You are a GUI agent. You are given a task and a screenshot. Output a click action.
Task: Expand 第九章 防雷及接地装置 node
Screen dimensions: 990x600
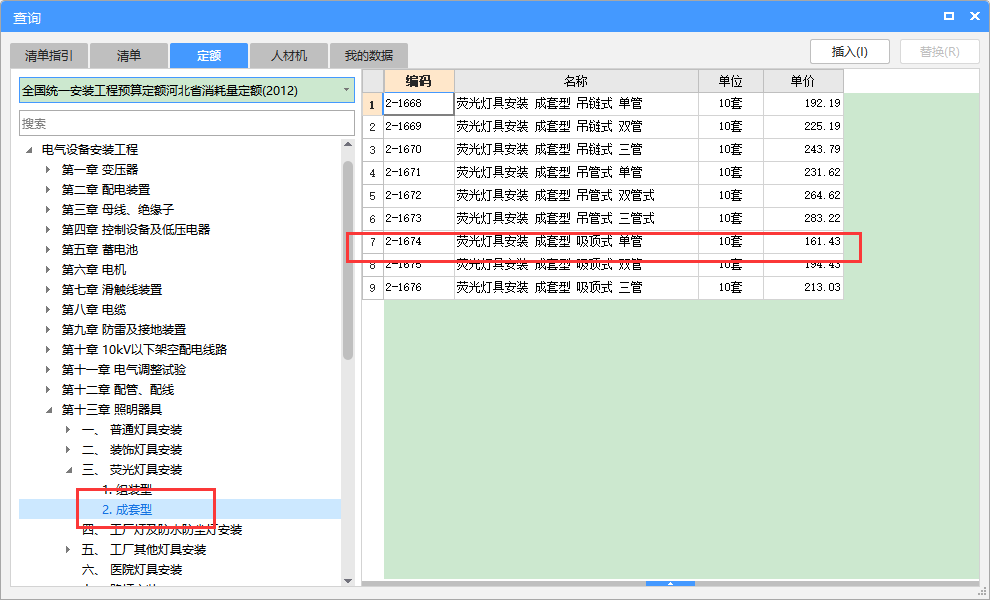48,330
